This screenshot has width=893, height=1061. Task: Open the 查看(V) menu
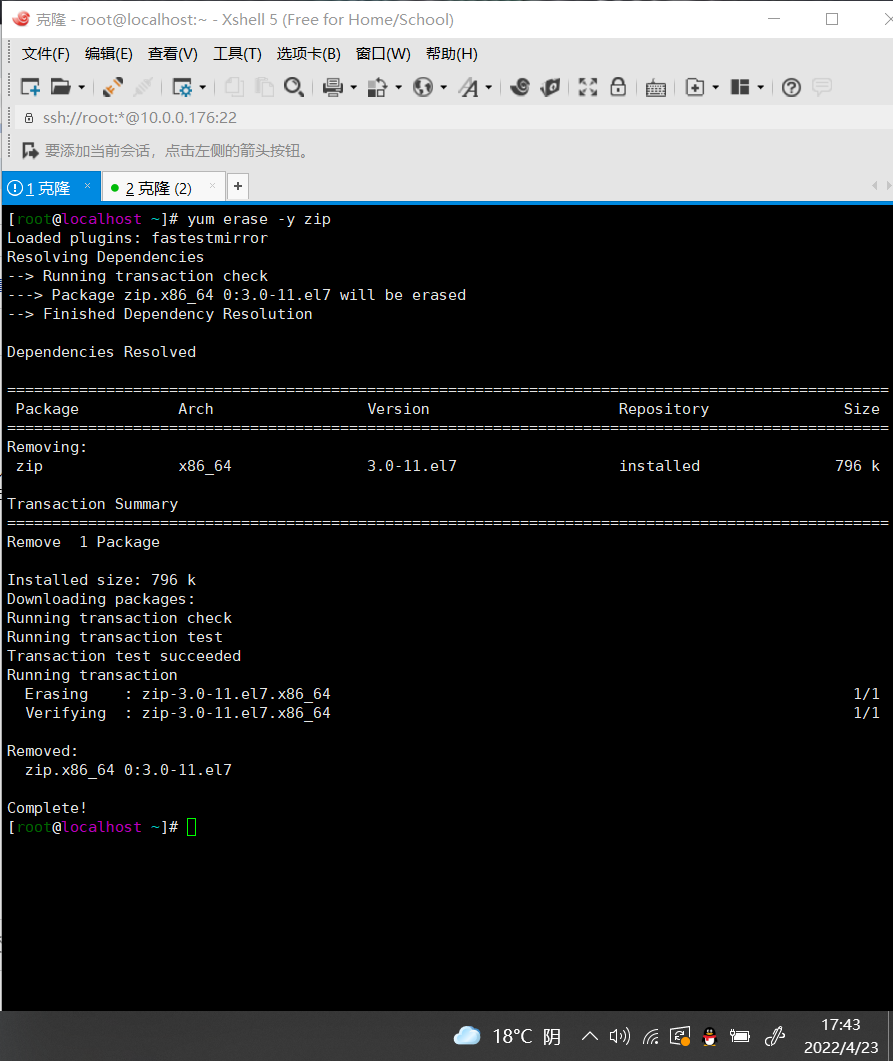173,53
